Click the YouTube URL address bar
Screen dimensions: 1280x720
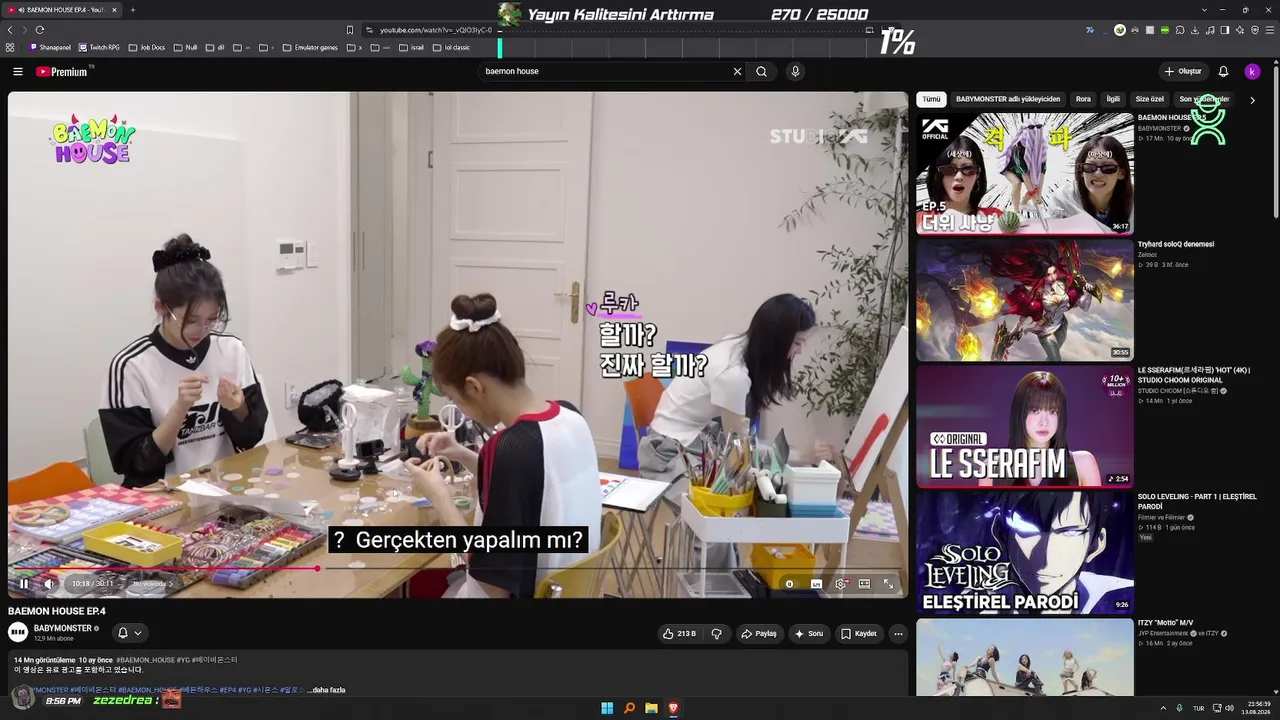tap(435, 30)
